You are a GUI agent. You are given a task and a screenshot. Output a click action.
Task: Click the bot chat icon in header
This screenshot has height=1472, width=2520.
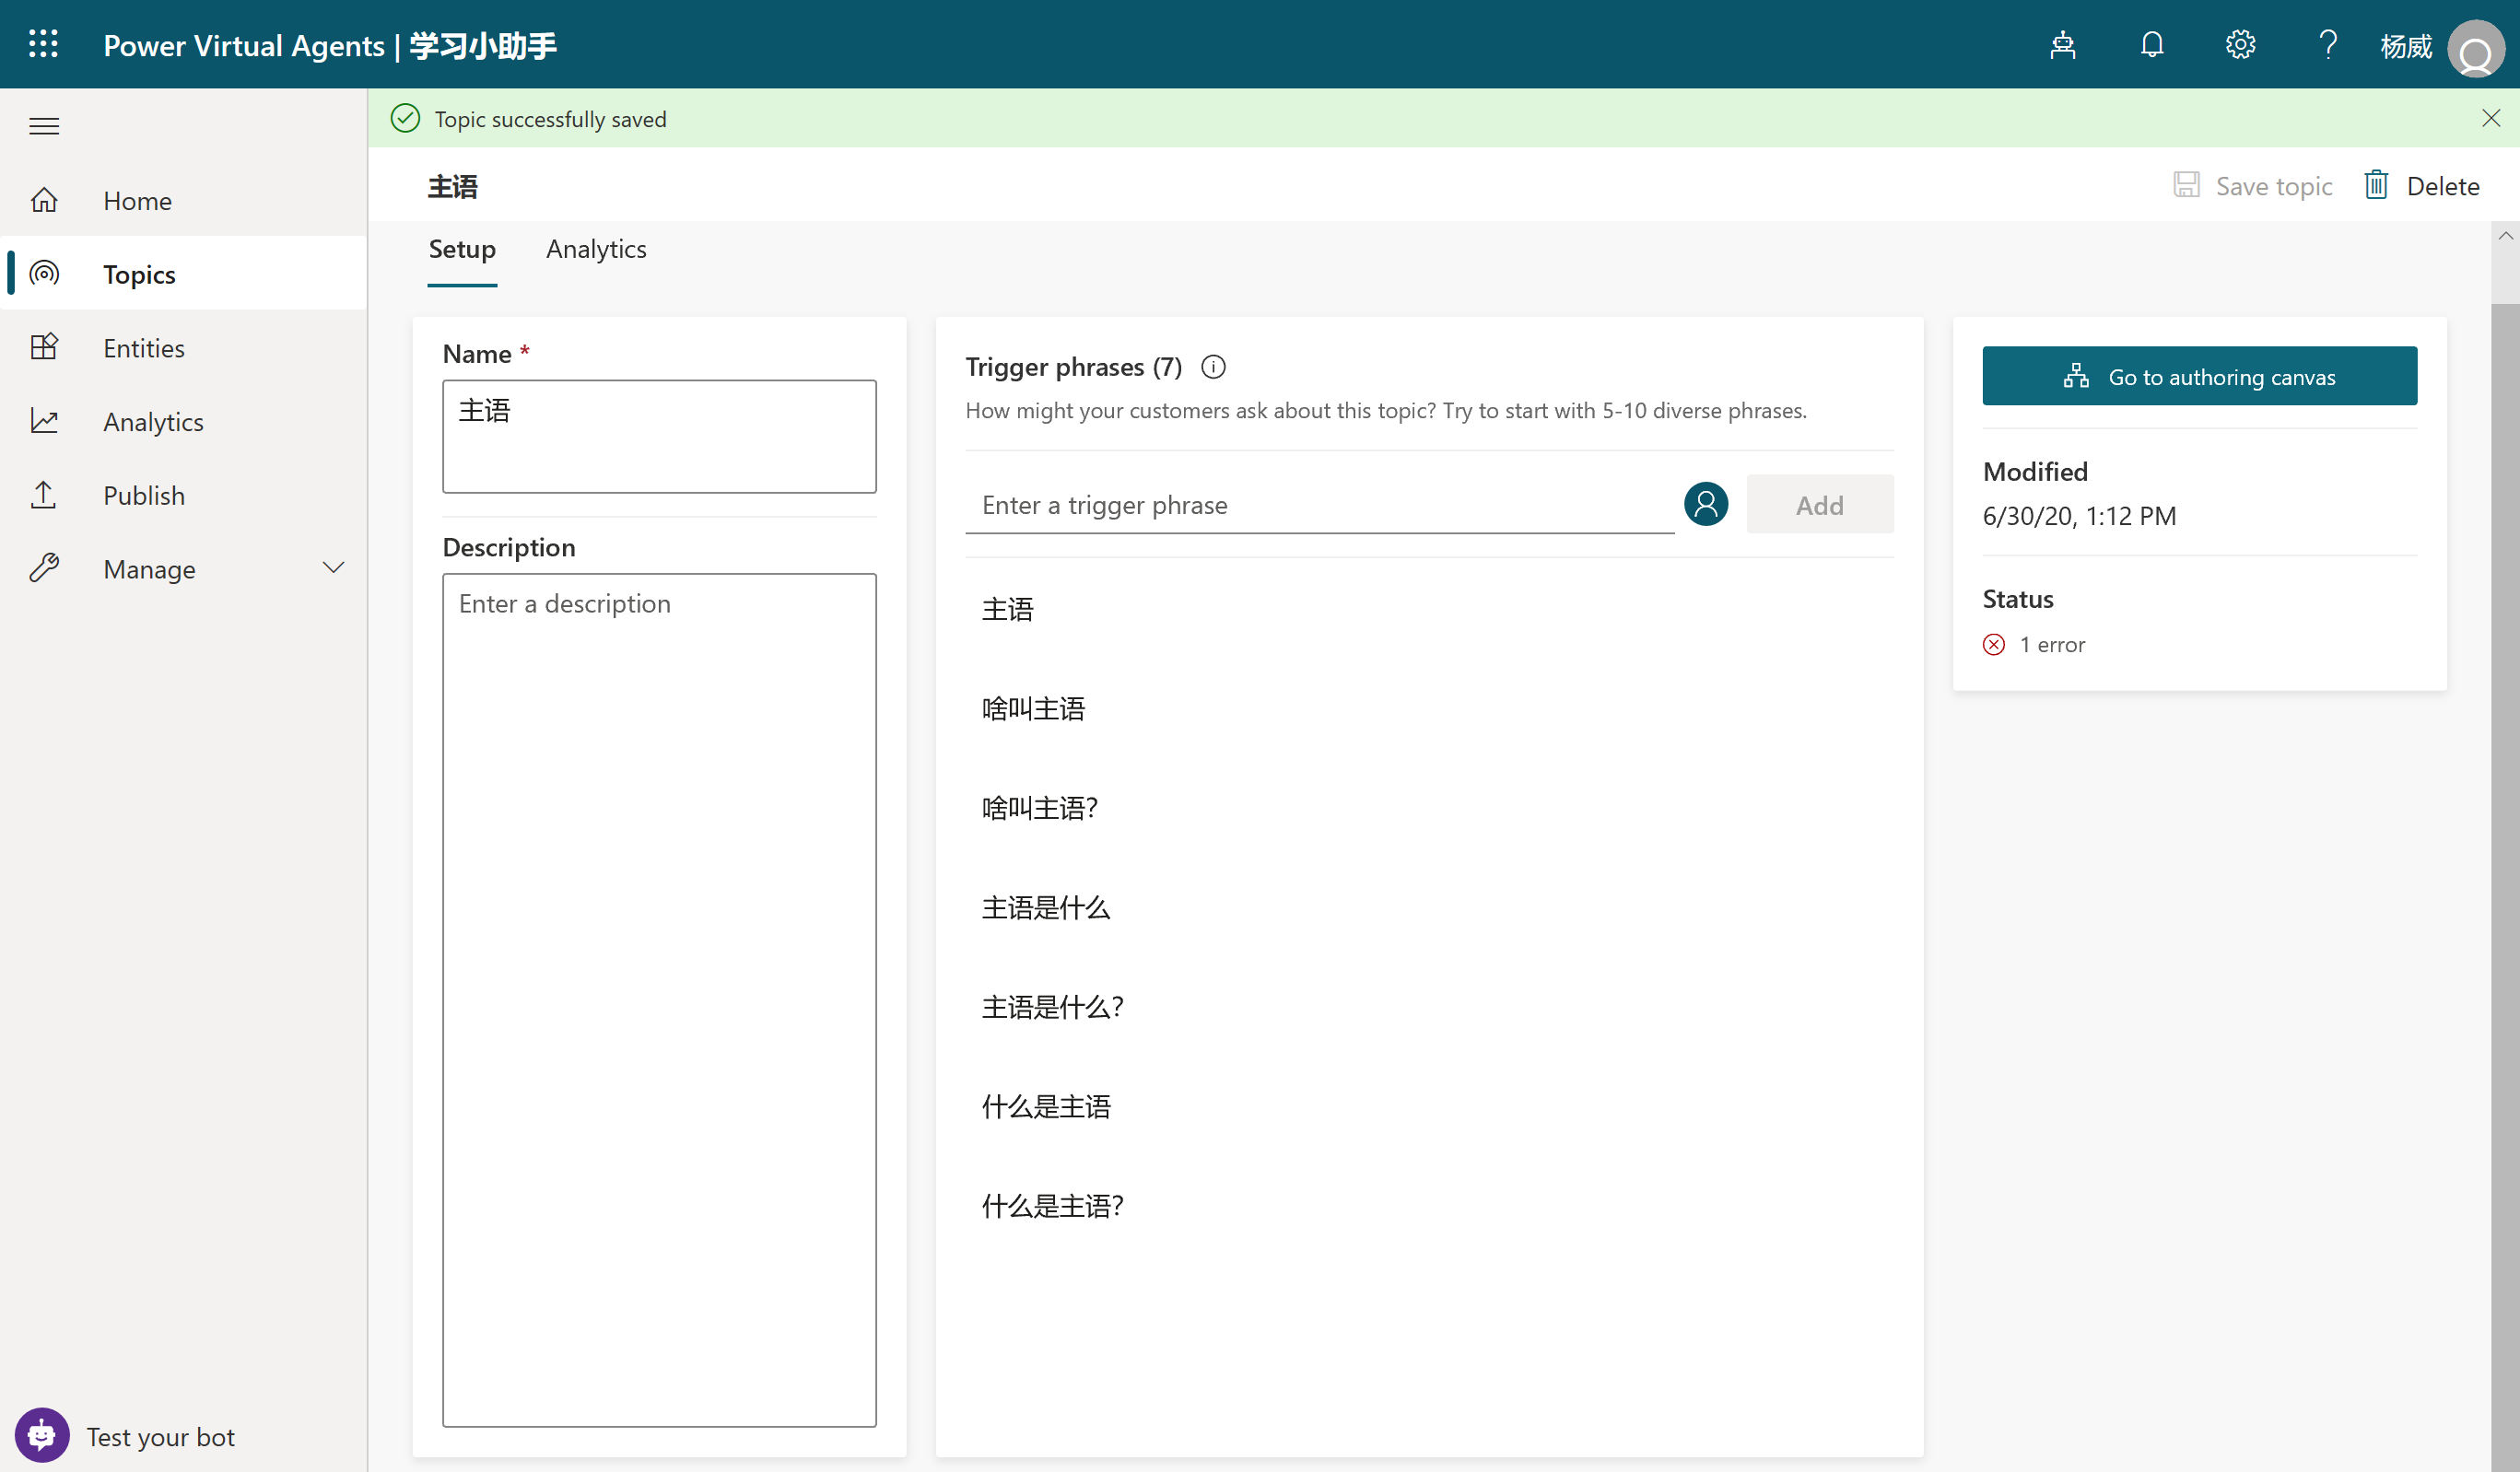pos(2062,45)
